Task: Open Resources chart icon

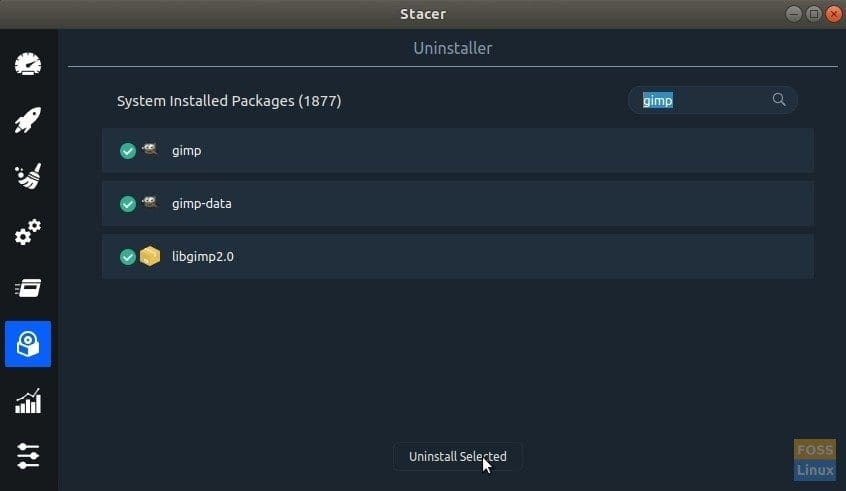Action: [28, 401]
